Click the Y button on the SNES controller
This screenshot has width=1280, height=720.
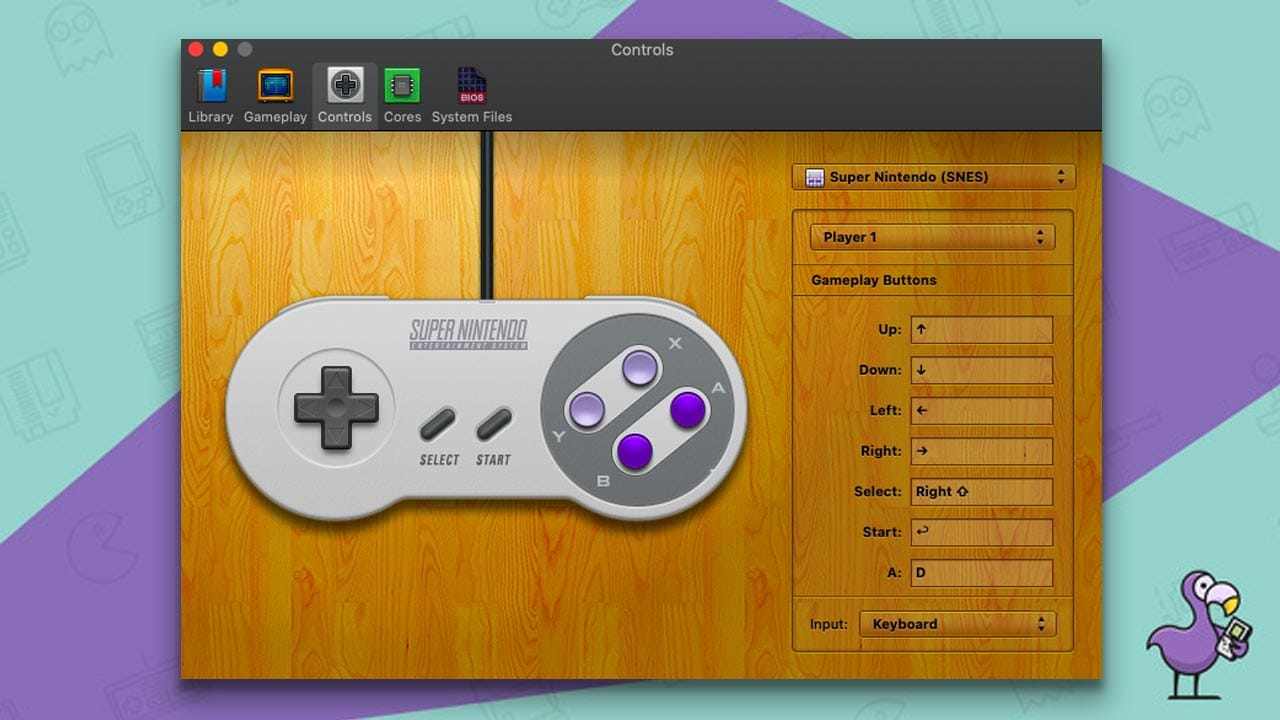tap(586, 410)
